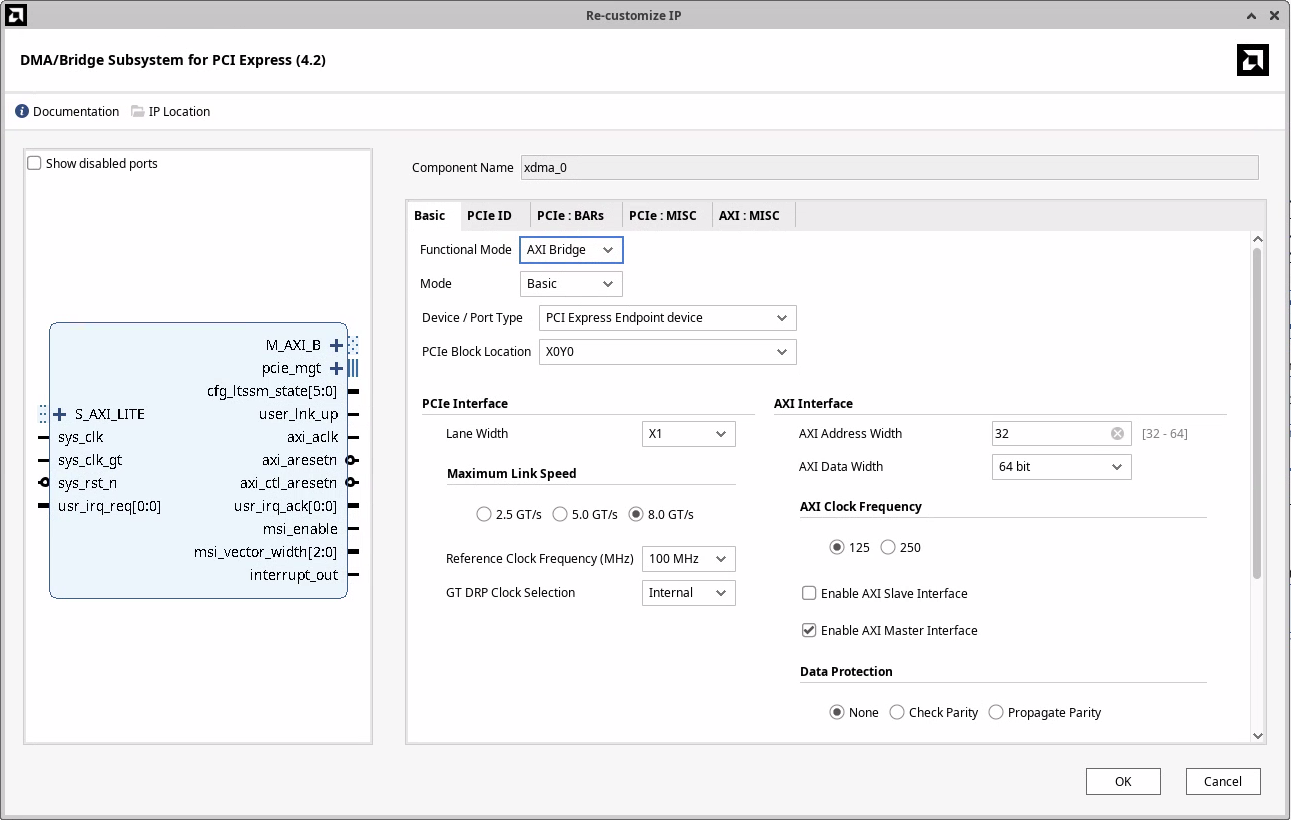Expand the PCIe Block Location dropdown
Viewport: 1291px width, 820px height.
tap(667, 352)
